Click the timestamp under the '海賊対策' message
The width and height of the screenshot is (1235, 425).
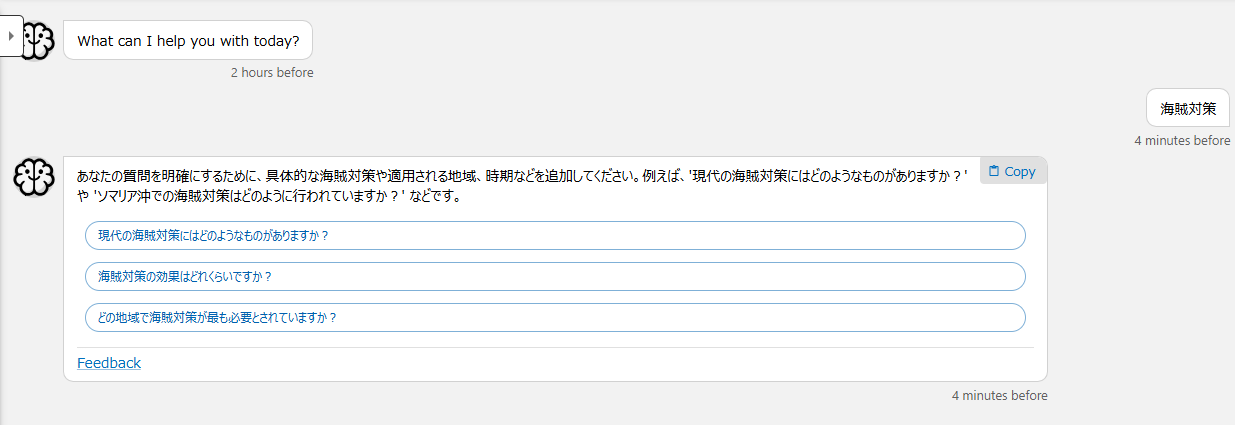[1182, 140]
